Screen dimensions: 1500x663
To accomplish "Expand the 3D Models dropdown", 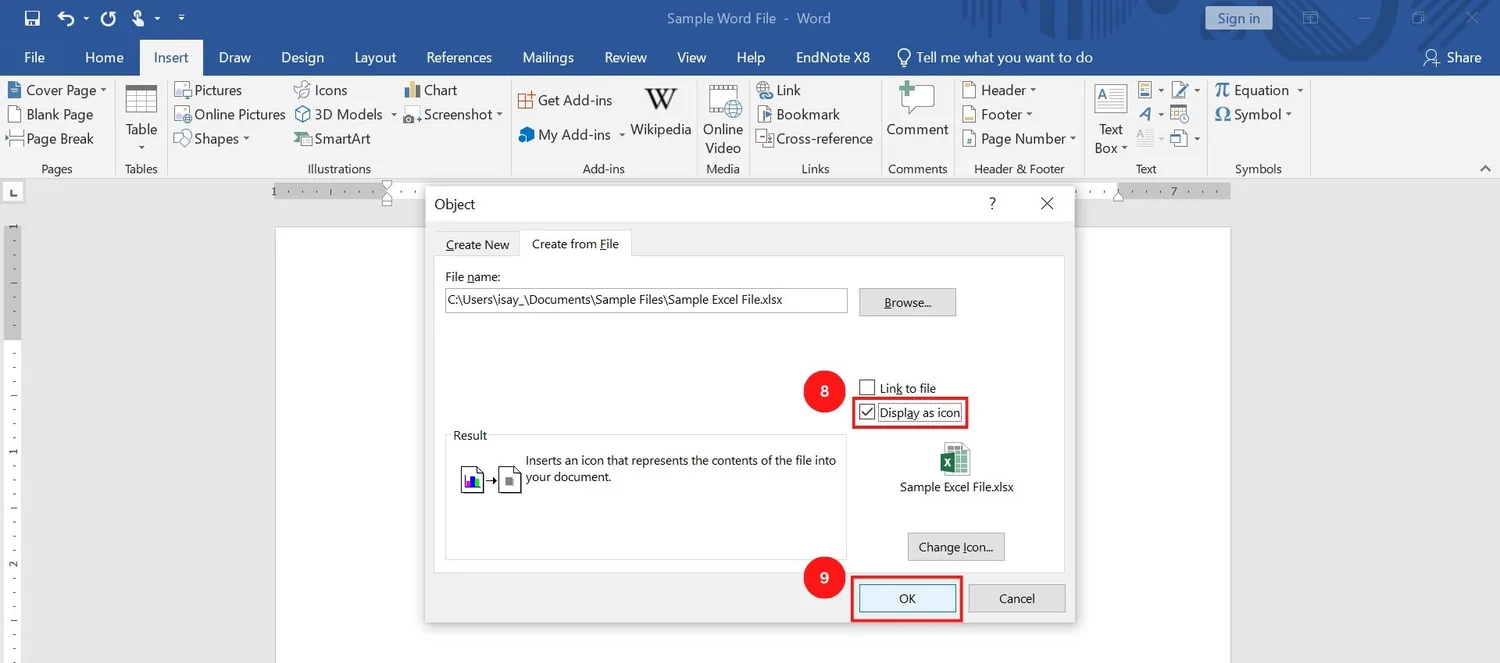I will click(x=393, y=114).
